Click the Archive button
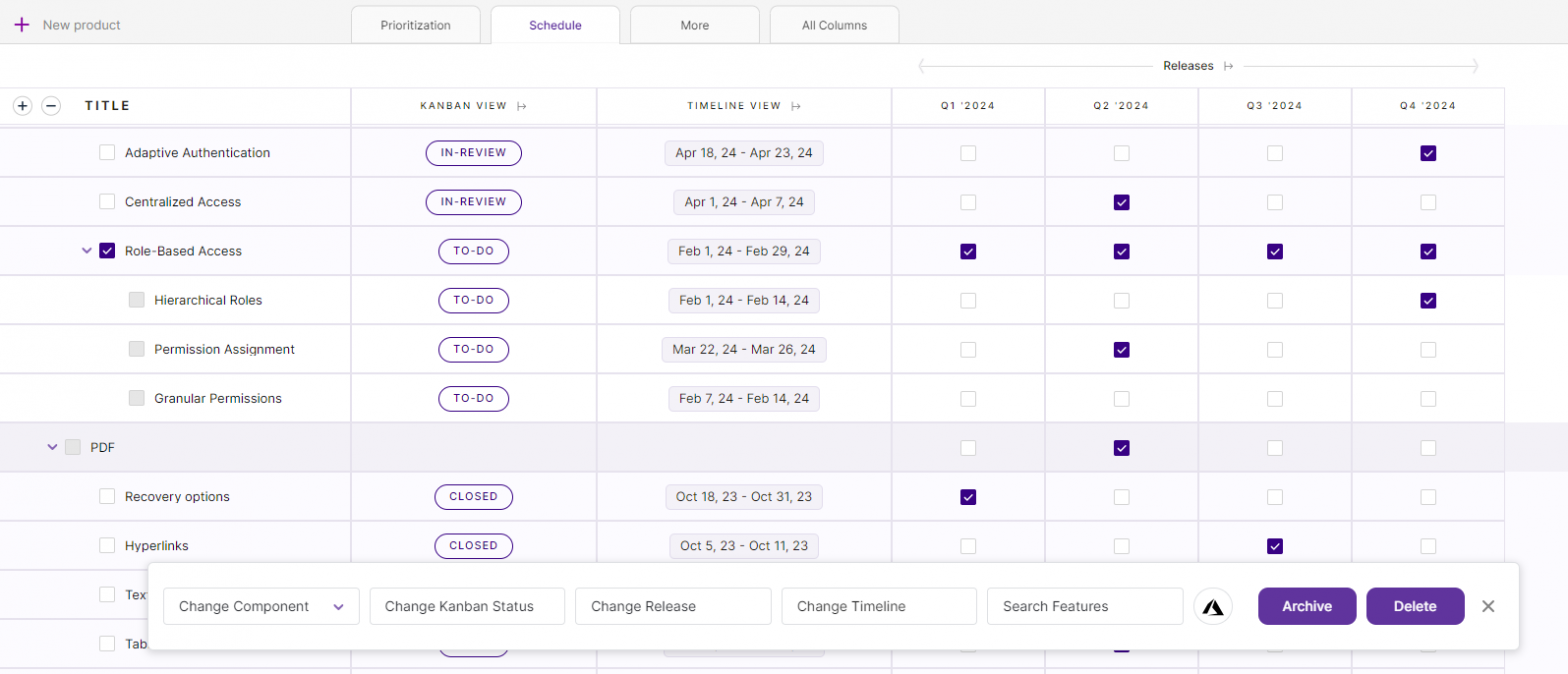1568x674 pixels. (x=1306, y=606)
